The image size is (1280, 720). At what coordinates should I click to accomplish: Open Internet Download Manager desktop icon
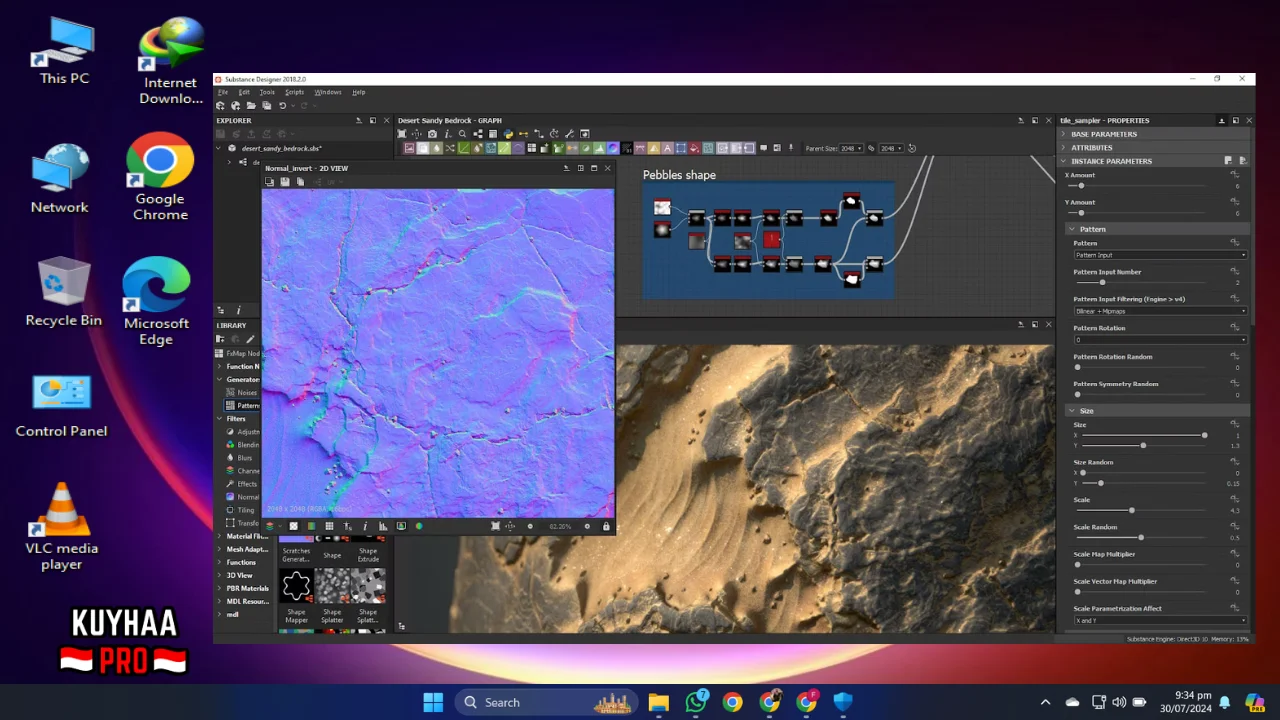pyautogui.click(x=171, y=60)
